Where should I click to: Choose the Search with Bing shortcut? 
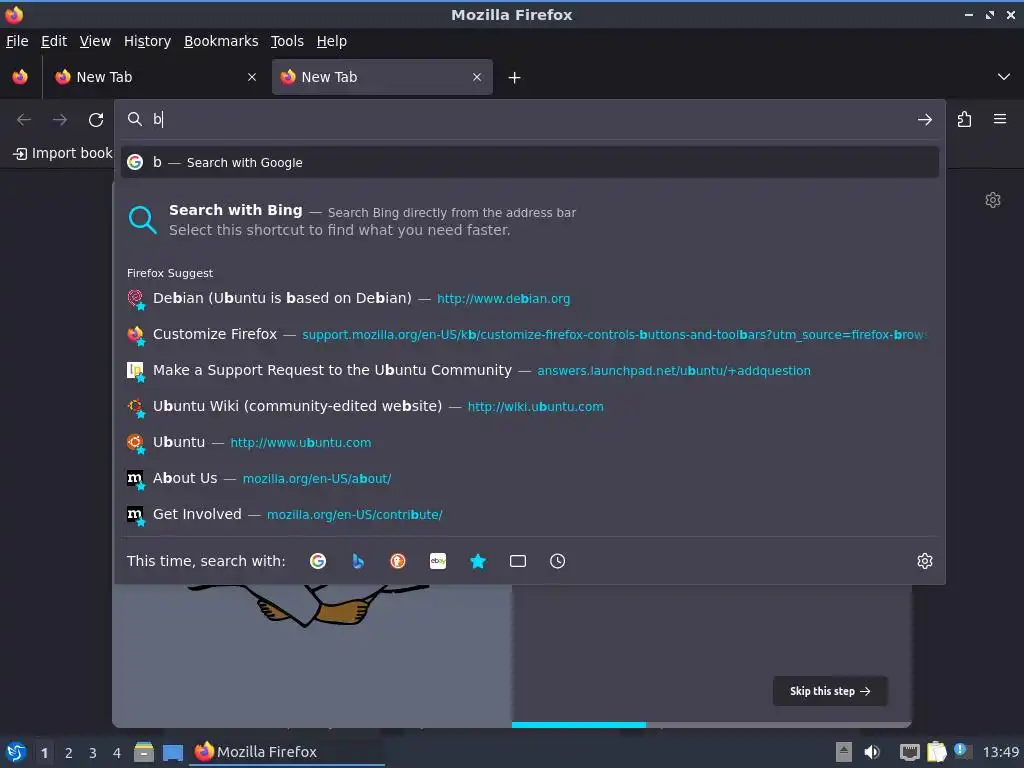(x=530, y=220)
